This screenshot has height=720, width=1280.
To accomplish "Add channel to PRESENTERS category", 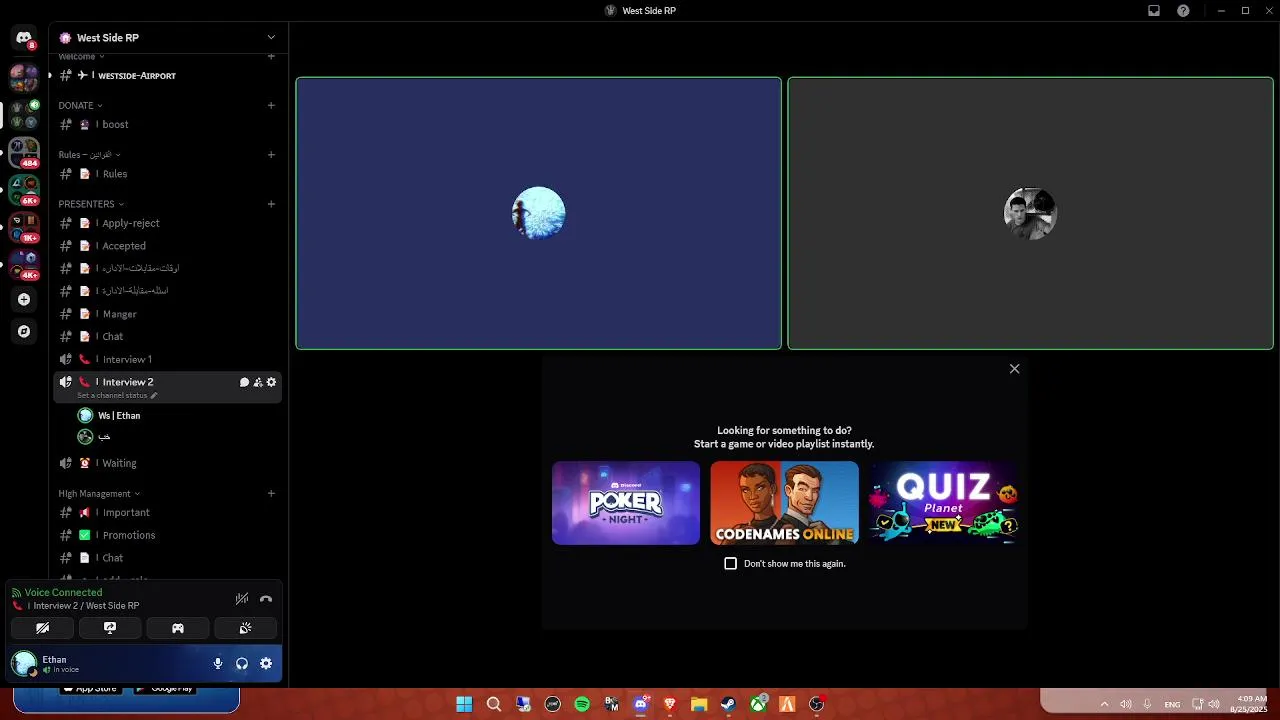I will 271,204.
